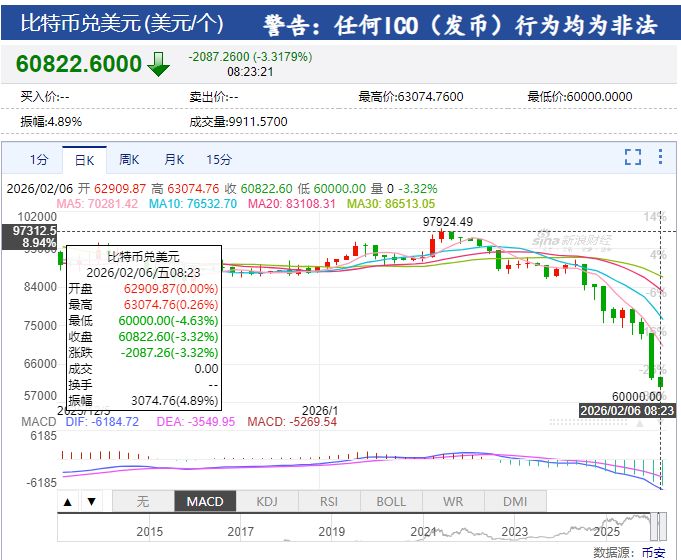681x560 pixels.
Task: Show the BOLL indicator
Action: [390, 501]
